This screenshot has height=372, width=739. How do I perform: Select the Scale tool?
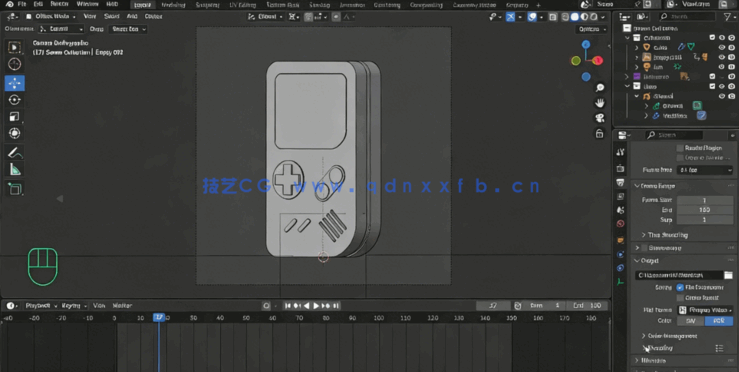coord(15,116)
